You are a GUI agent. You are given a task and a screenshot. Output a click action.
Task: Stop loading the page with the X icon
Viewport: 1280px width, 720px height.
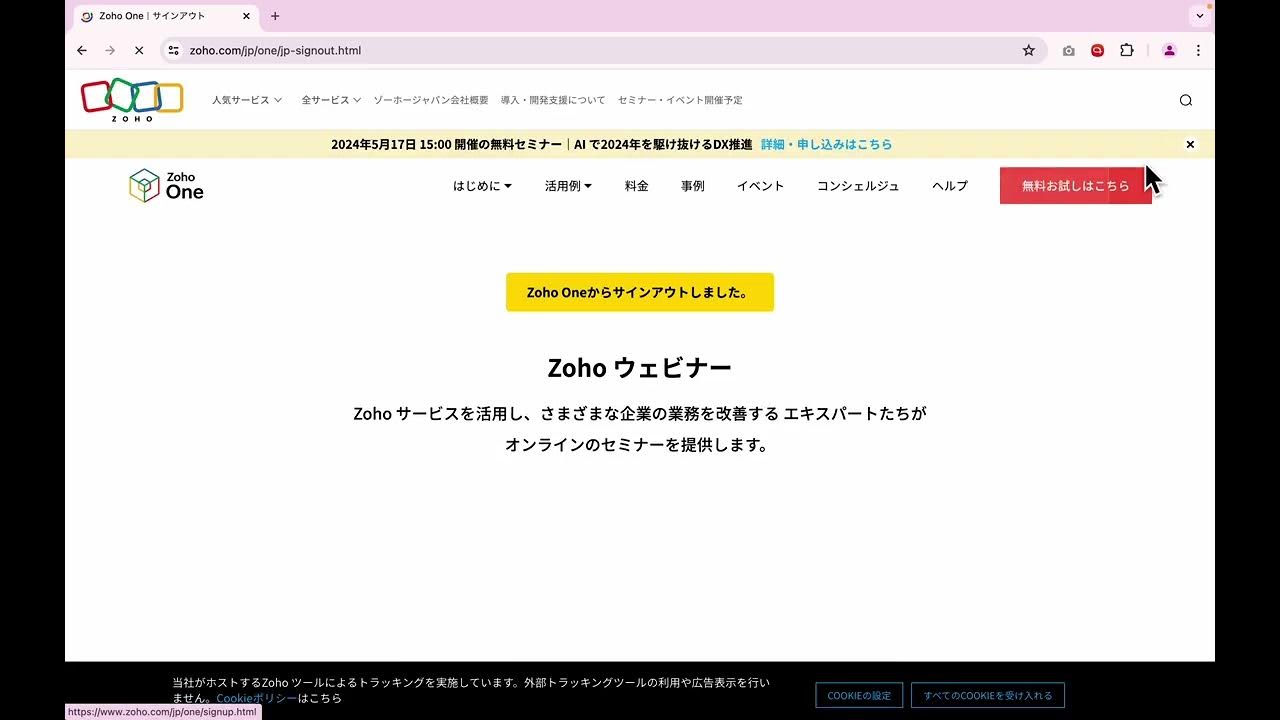[x=139, y=50]
